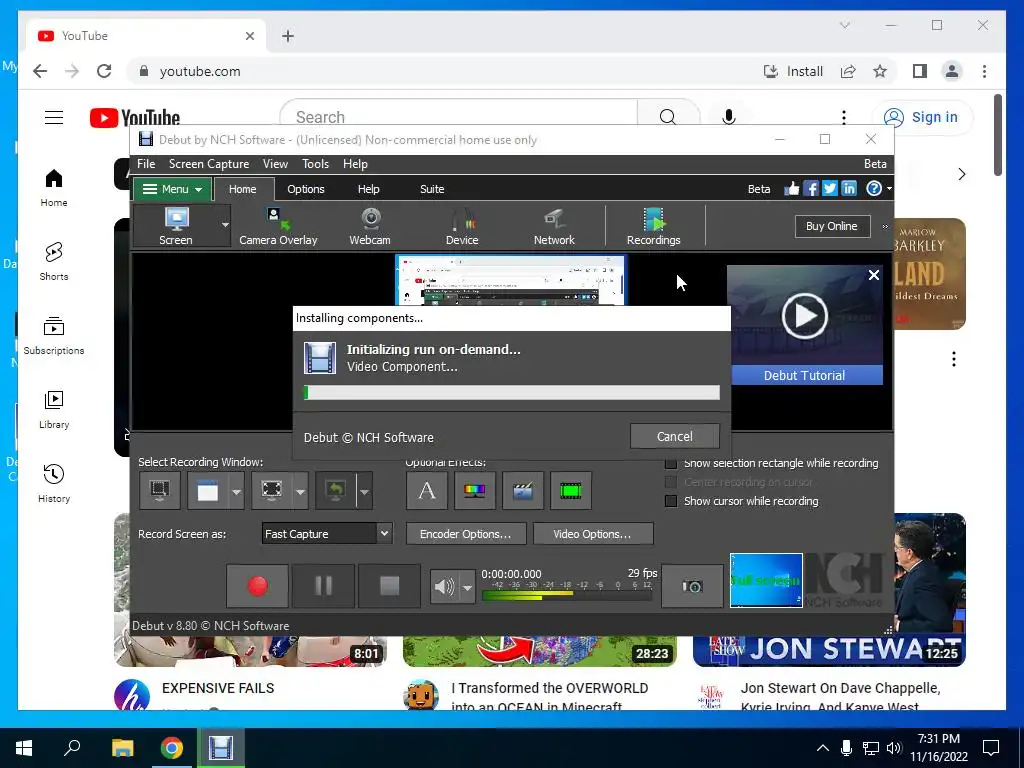Open Camera Overlay in Debut toolbar
The height and width of the screenshot is (768, 1024).
pyautogui.click(x=278, y=226)
